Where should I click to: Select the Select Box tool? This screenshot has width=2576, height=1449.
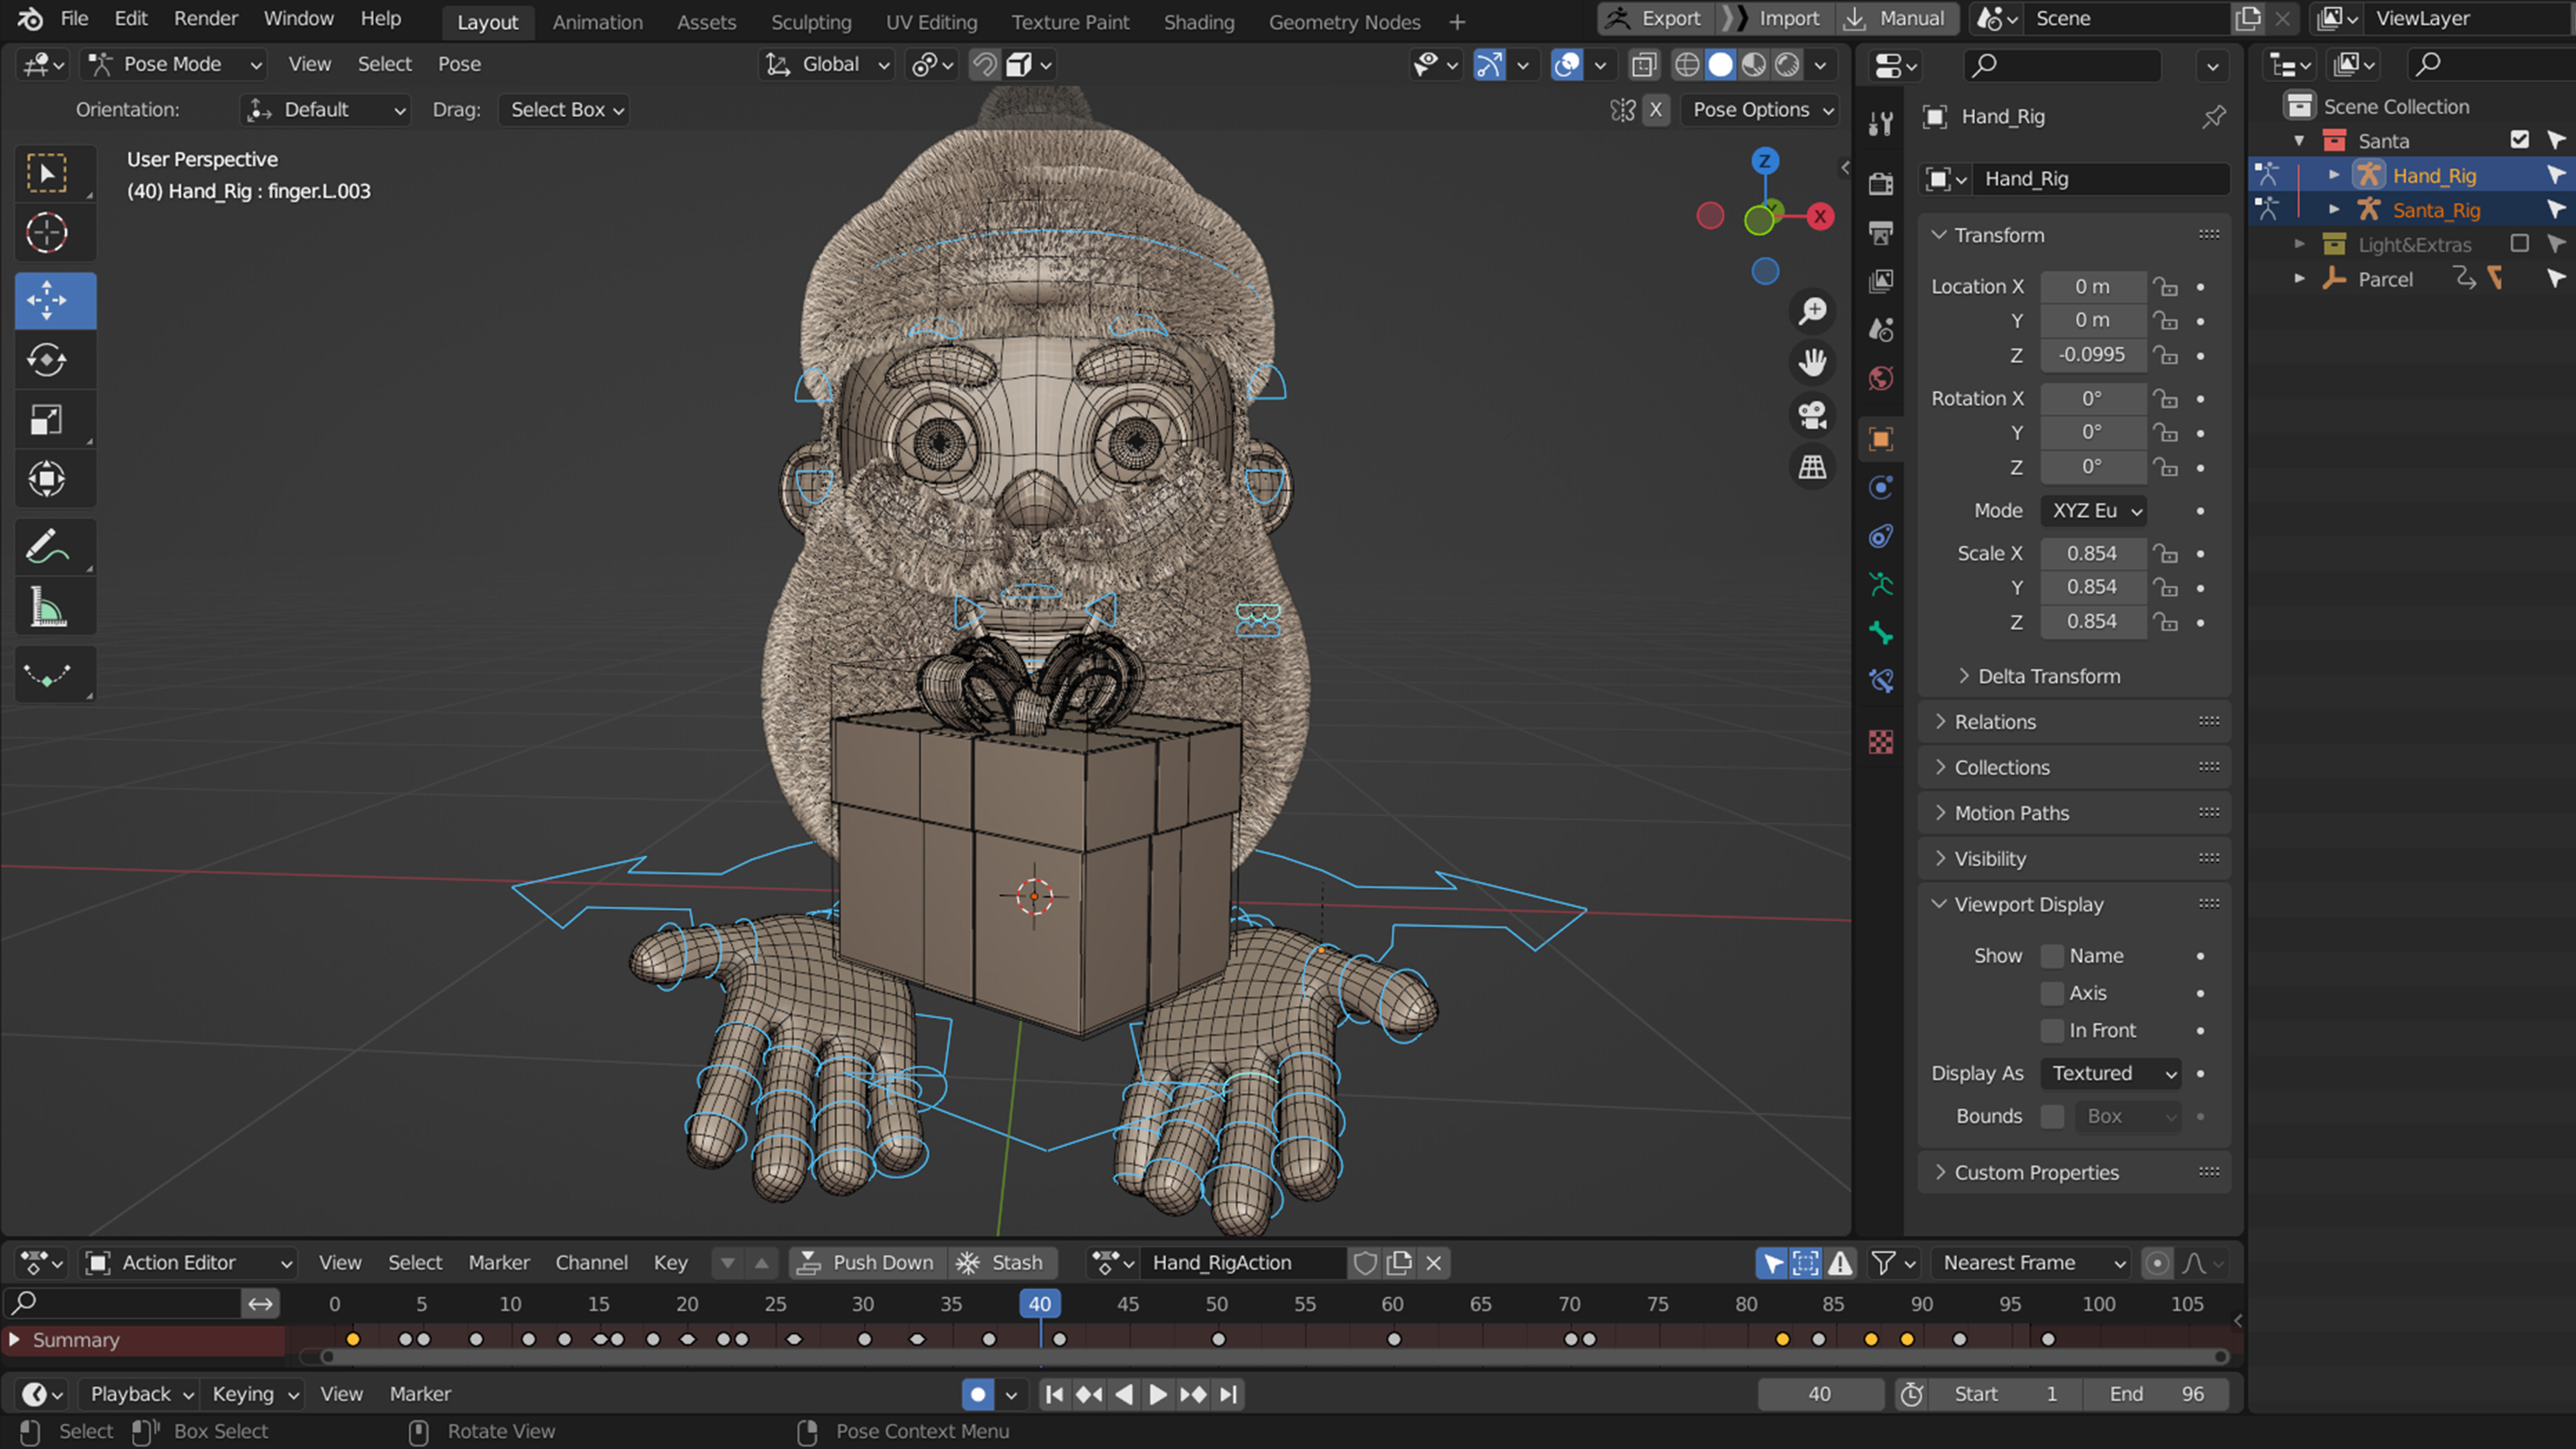47,174
